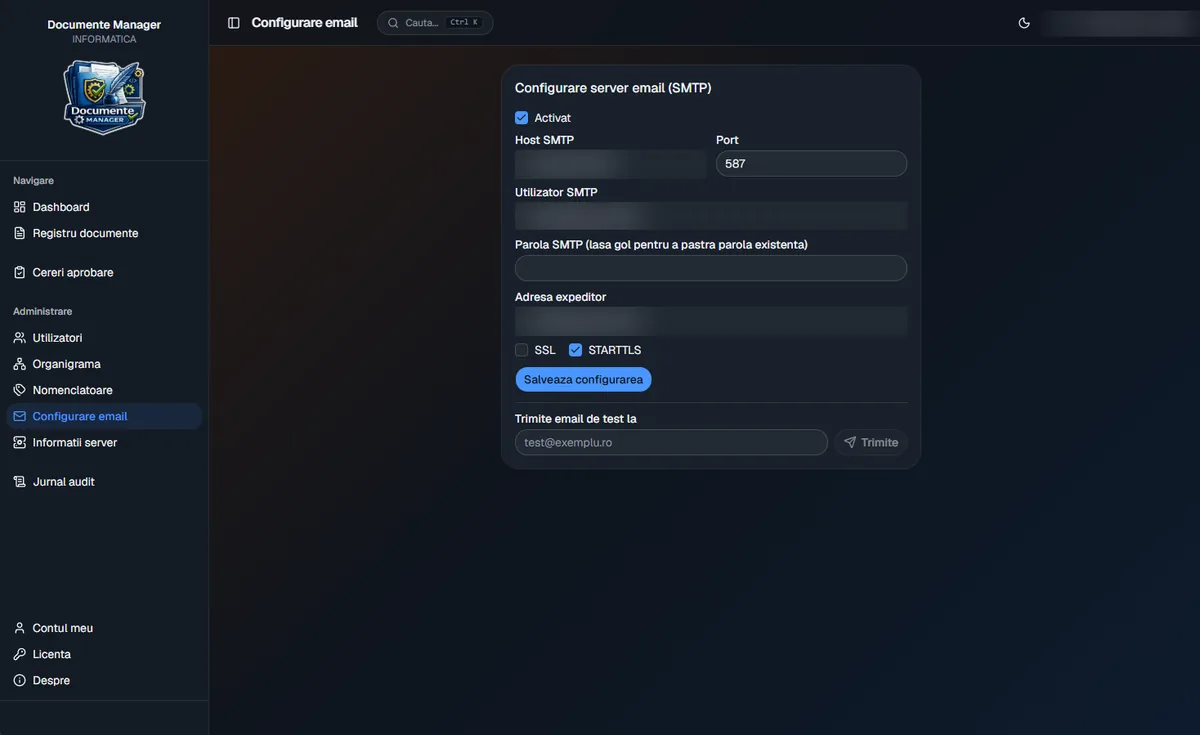Click the Cereri aprobare clipboard icon
The image size is (1200, 735).
(20, 272)
